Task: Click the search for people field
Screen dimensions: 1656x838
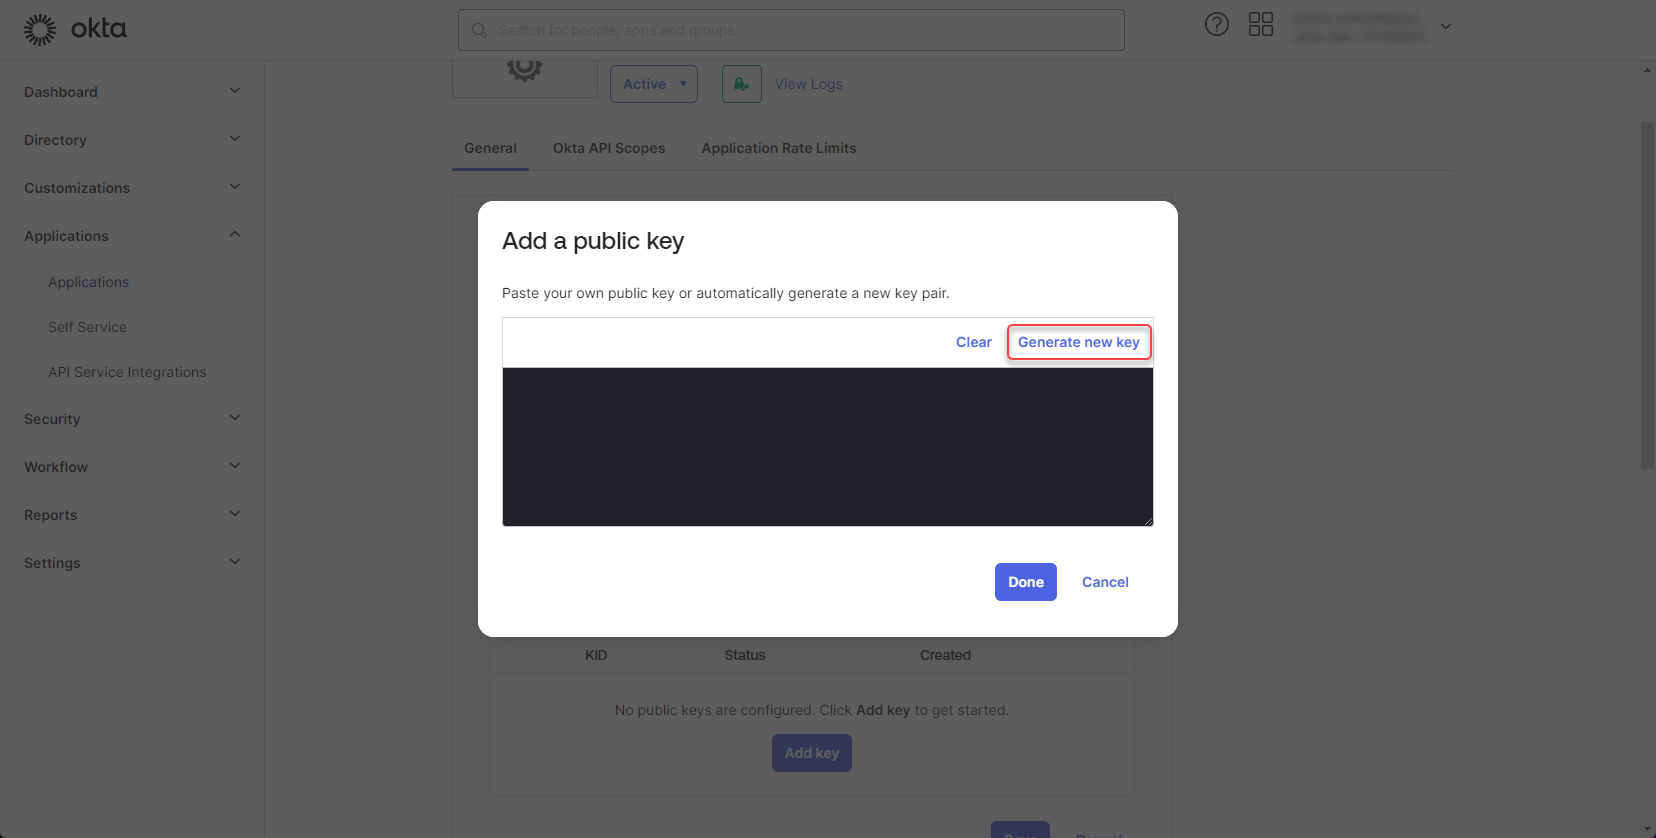Action: click(800, 31)
